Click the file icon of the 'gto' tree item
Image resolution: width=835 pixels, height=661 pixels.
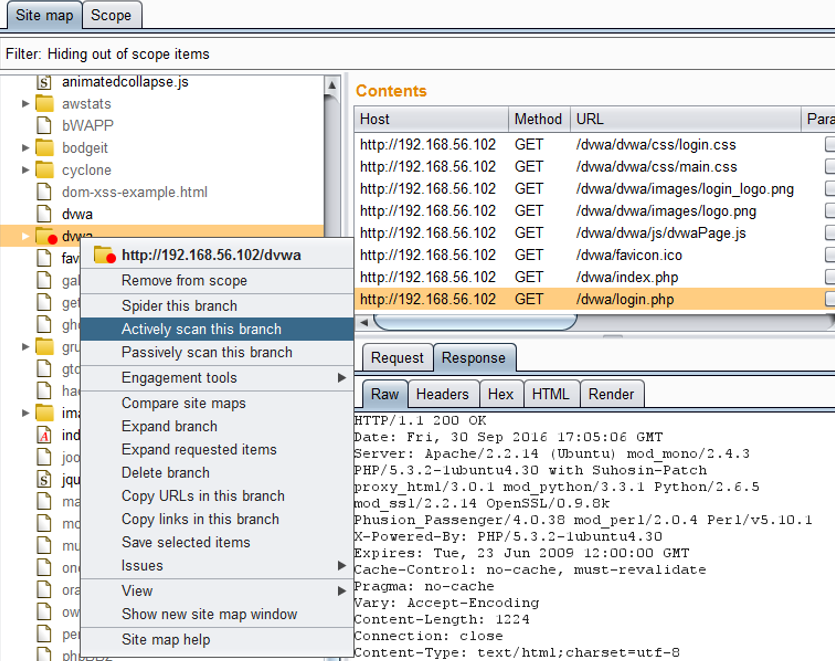[x=44, y=369]
